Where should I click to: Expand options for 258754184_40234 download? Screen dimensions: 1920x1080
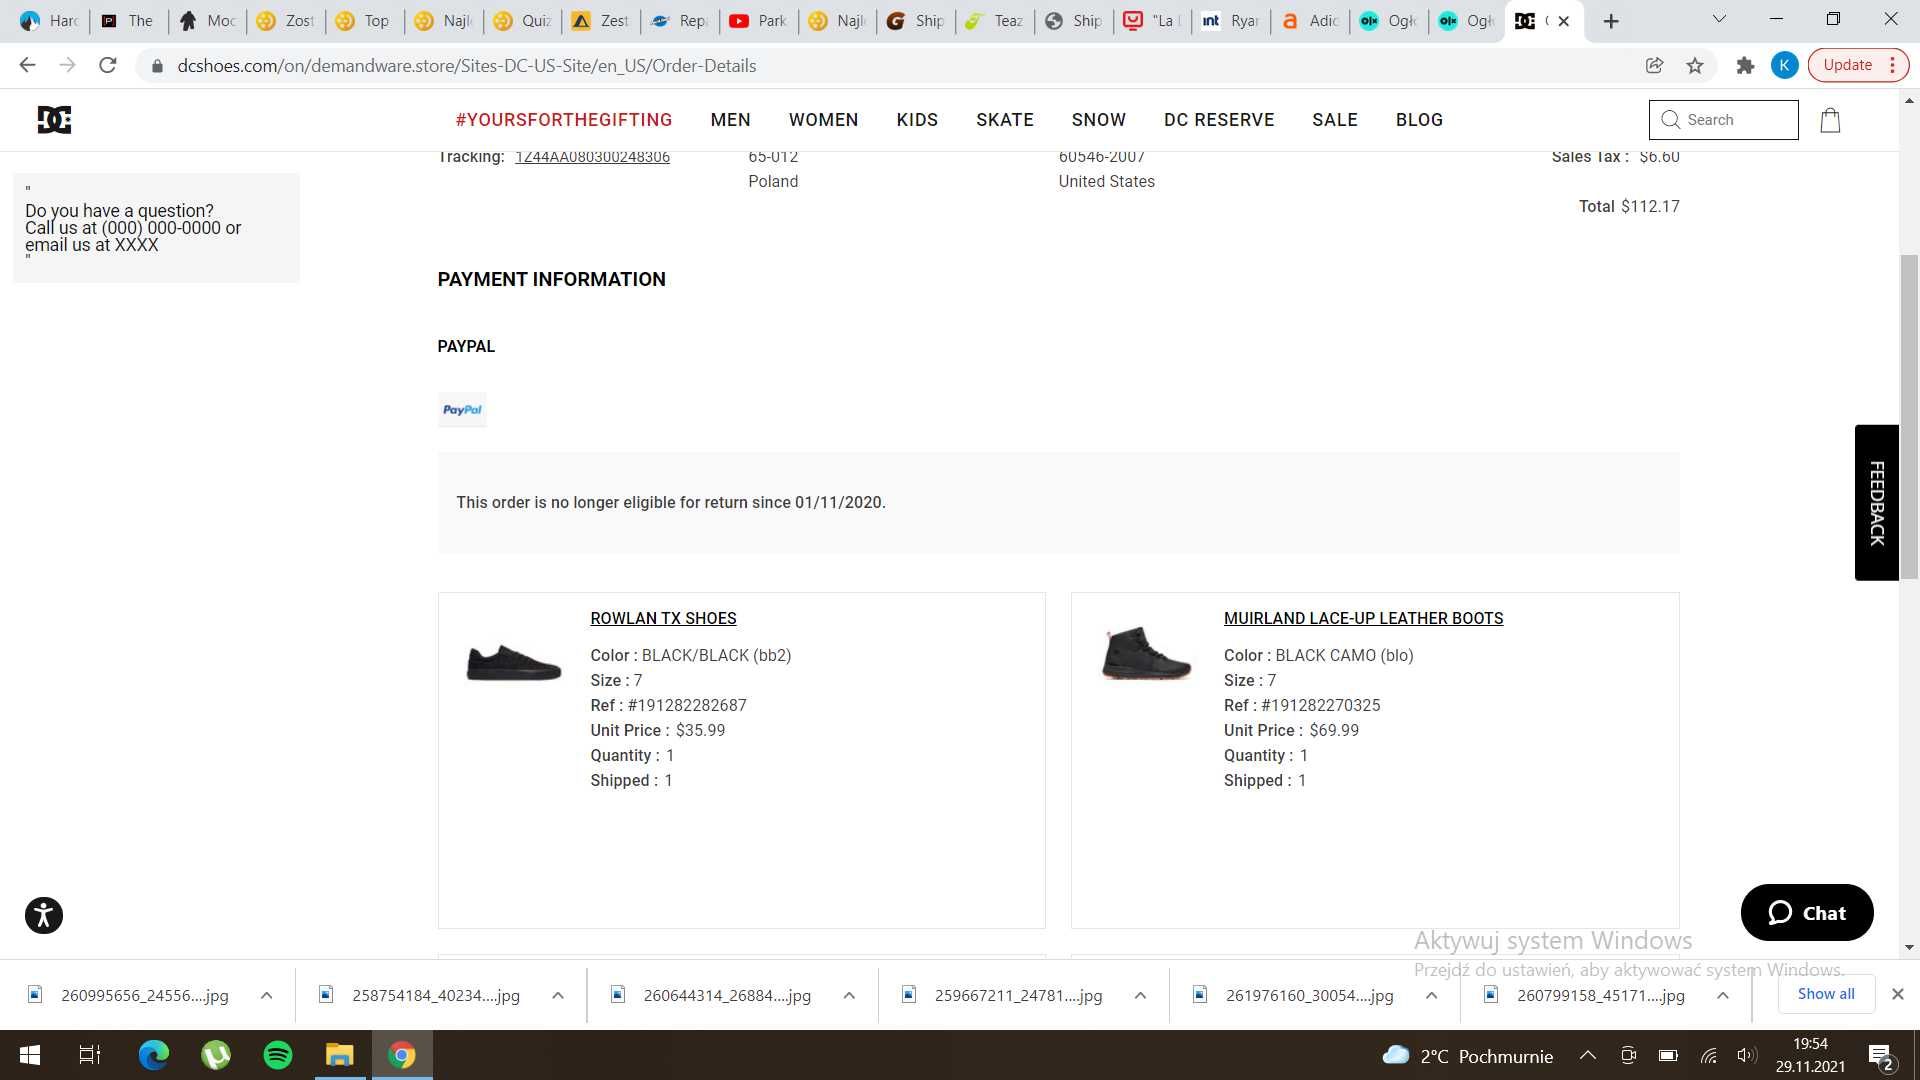point(558,996)
